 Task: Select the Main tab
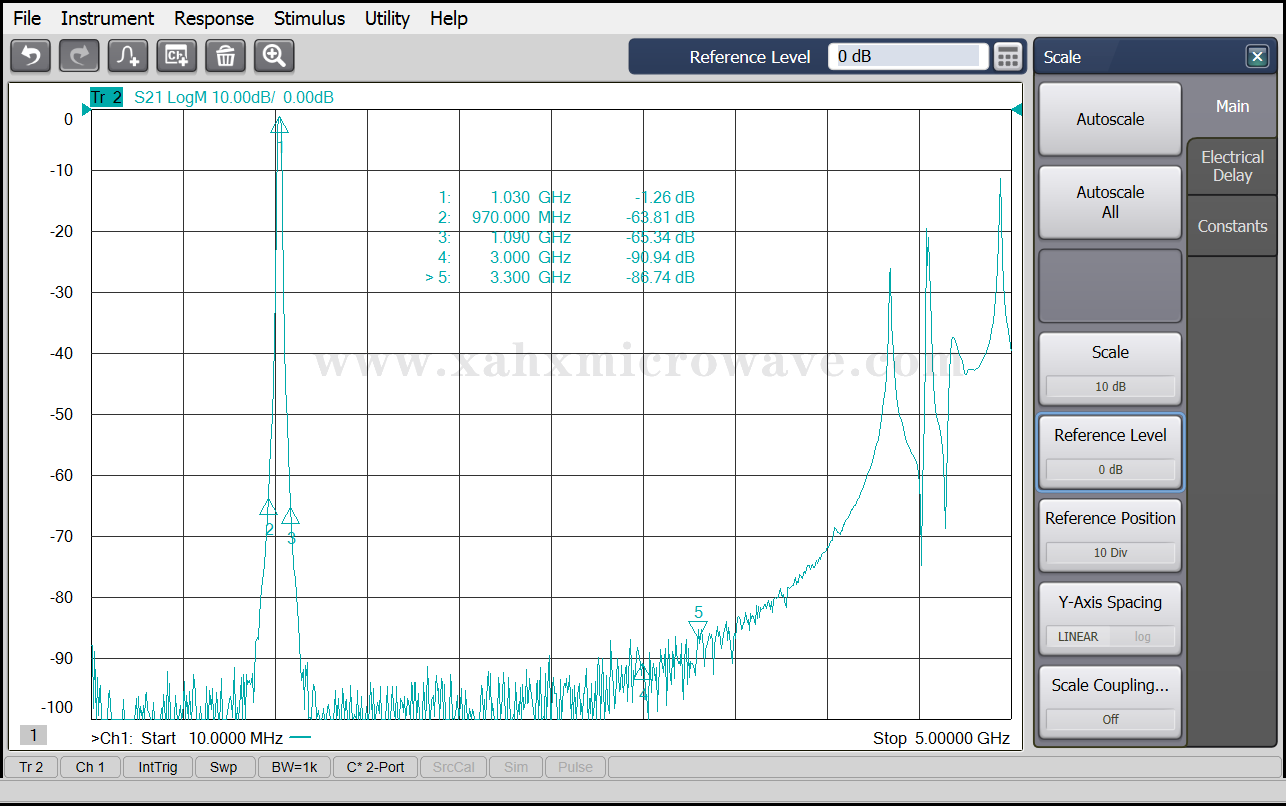point(1232,106)
